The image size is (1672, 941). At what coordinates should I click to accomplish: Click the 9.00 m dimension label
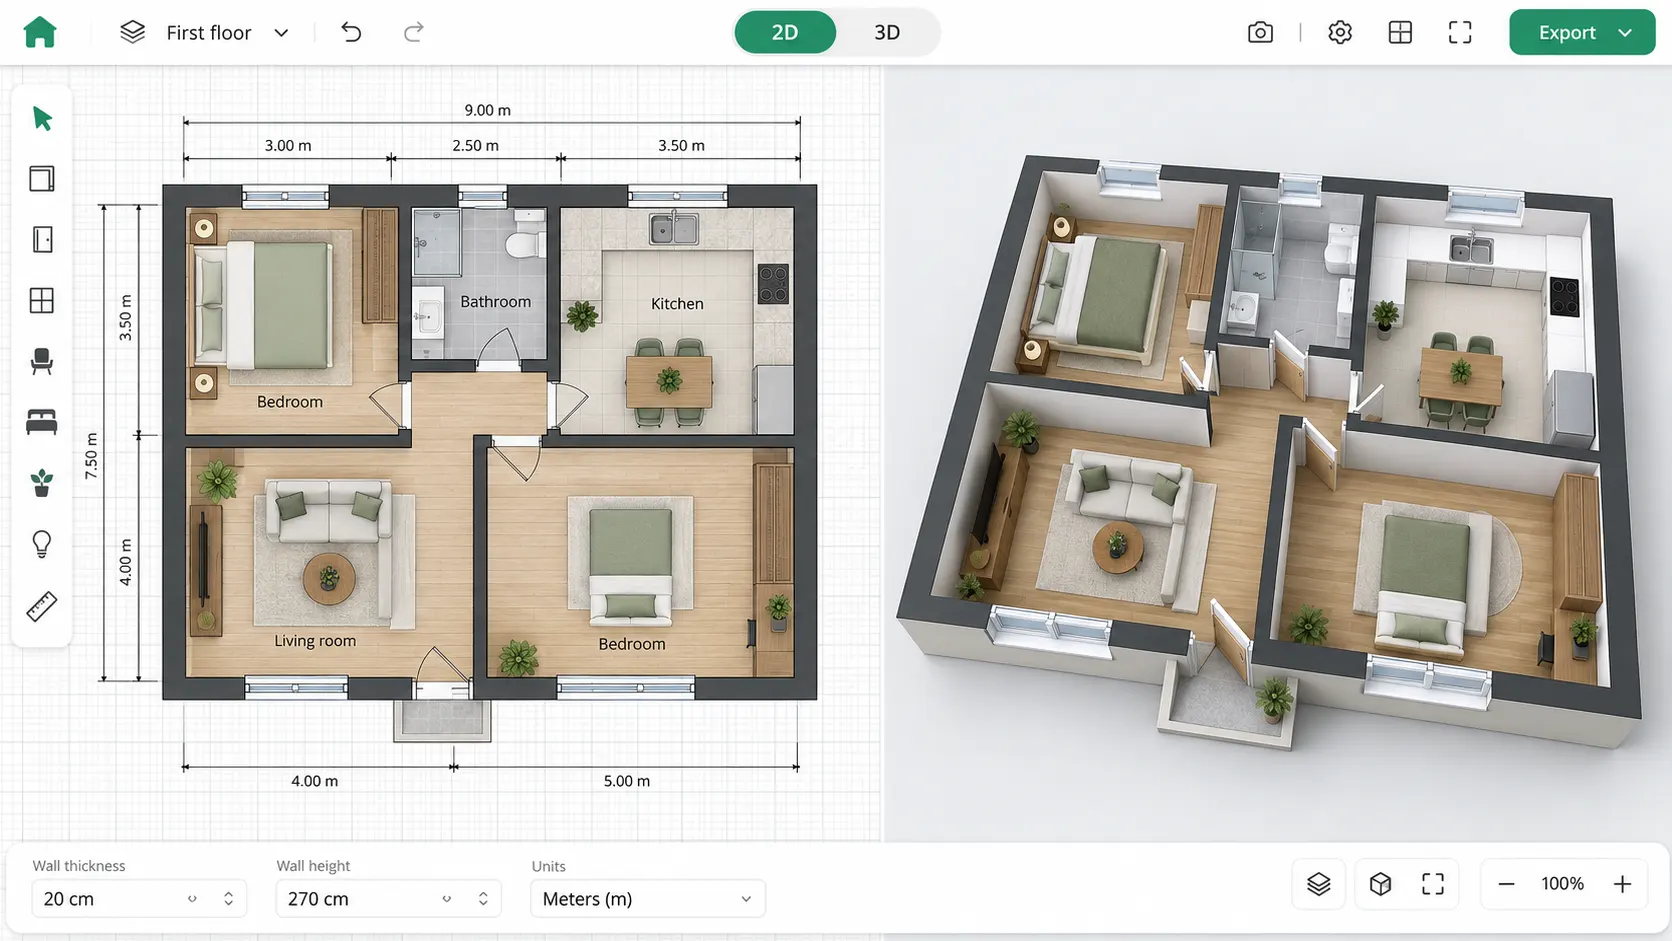pos(487,110)
